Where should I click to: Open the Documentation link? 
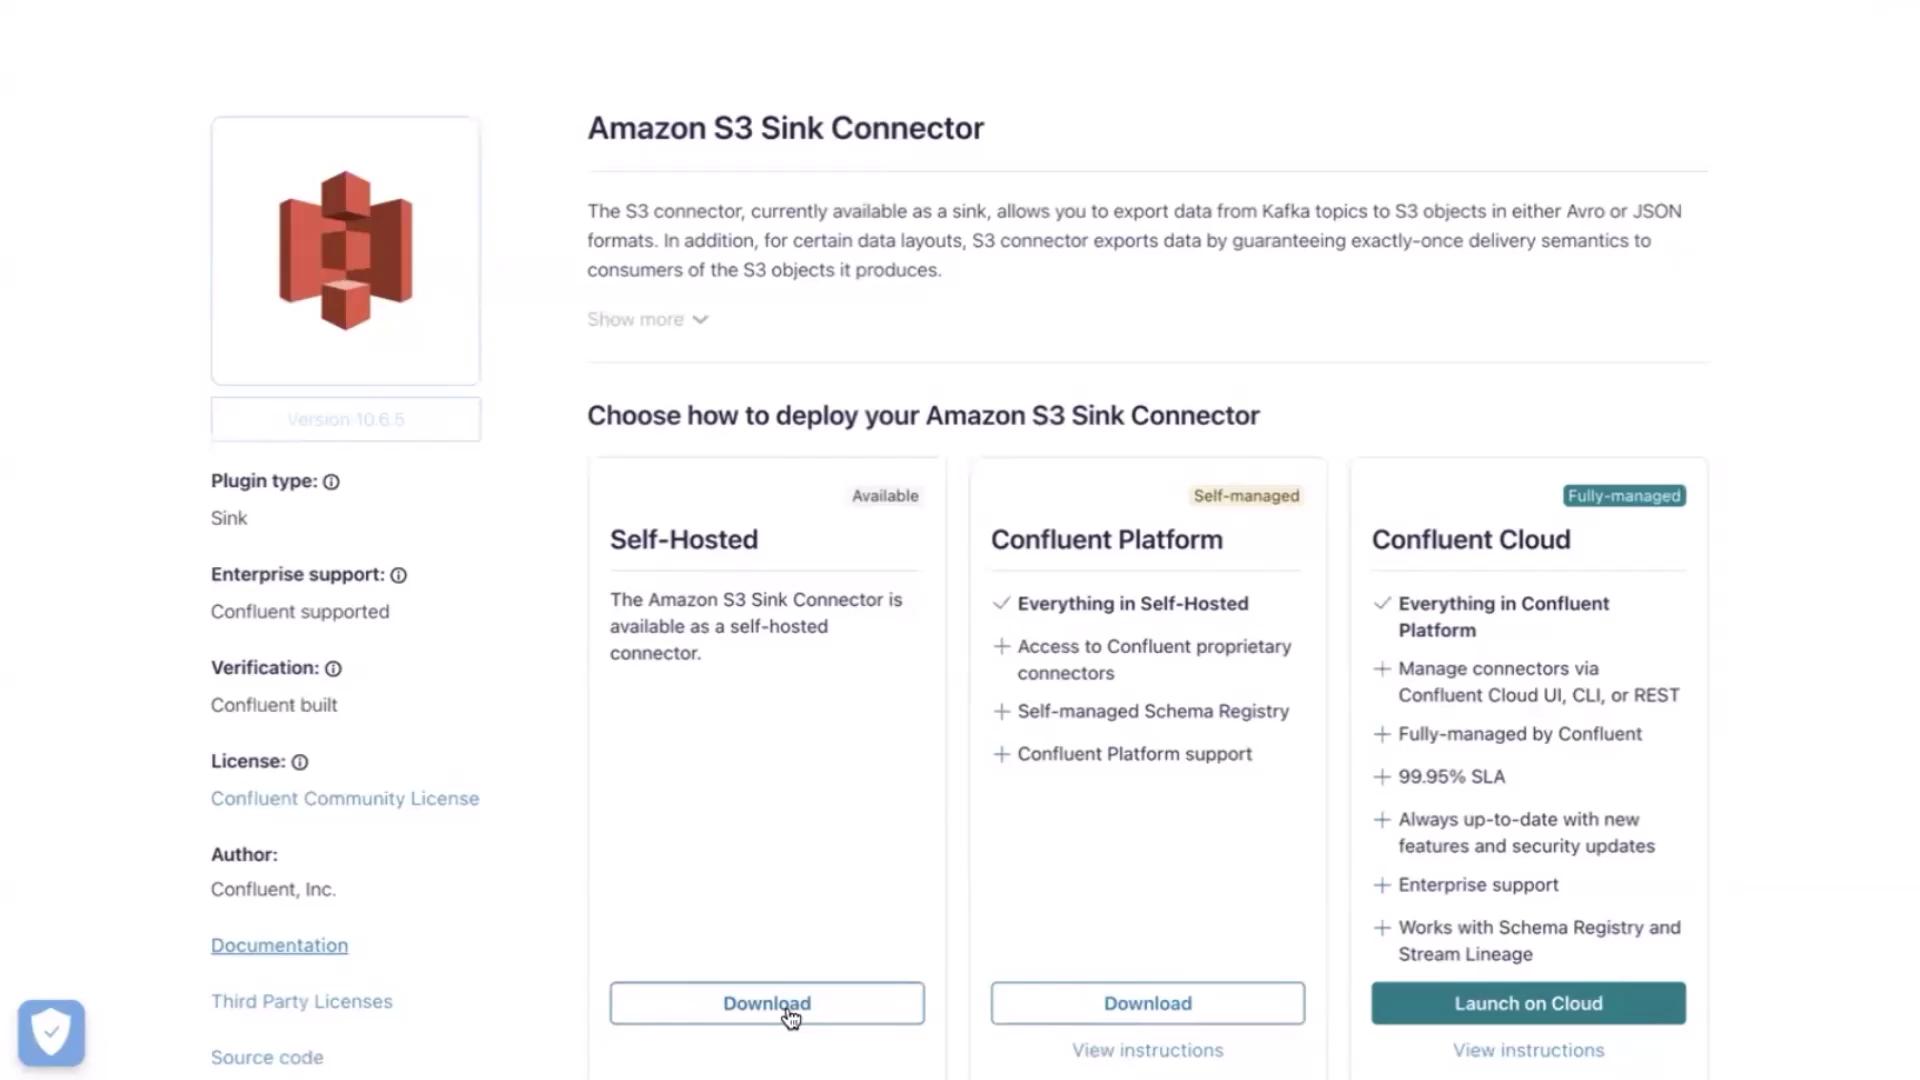279,946
